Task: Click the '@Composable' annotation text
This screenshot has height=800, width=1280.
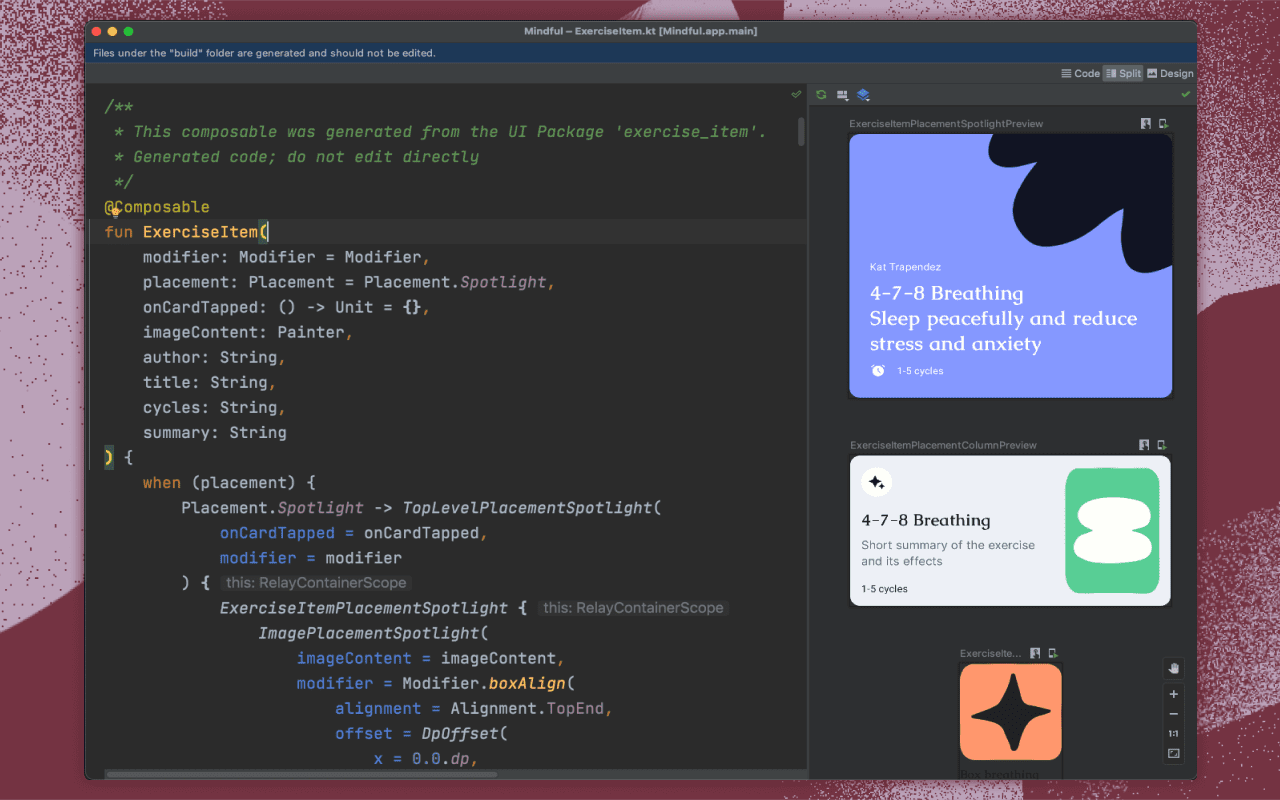Action: [x=157, y=207]
